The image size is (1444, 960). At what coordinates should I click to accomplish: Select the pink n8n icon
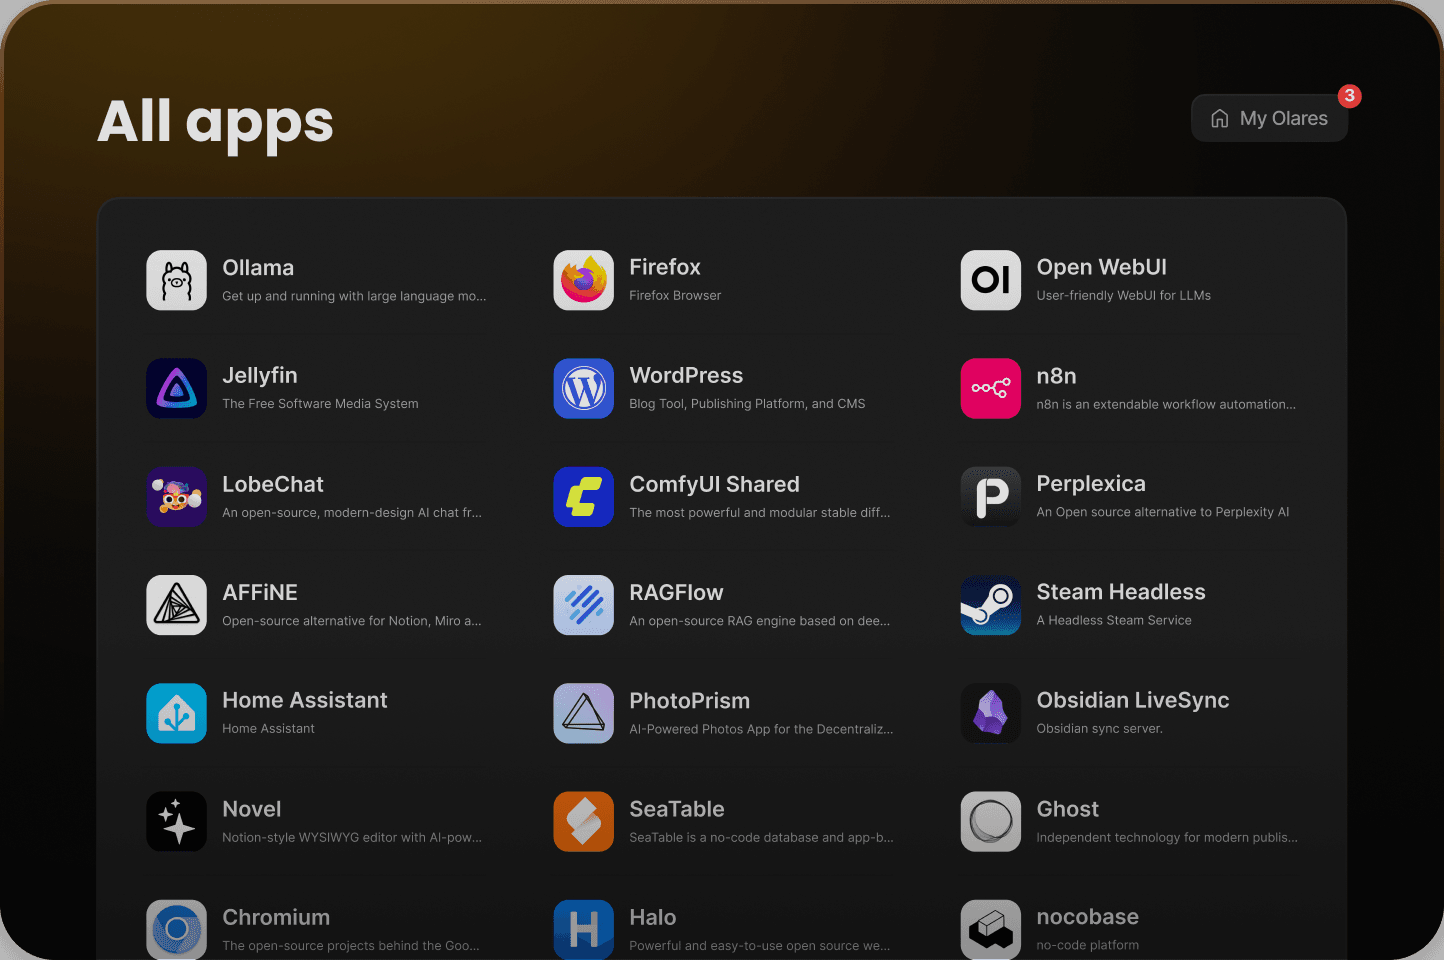click(991, 388)
